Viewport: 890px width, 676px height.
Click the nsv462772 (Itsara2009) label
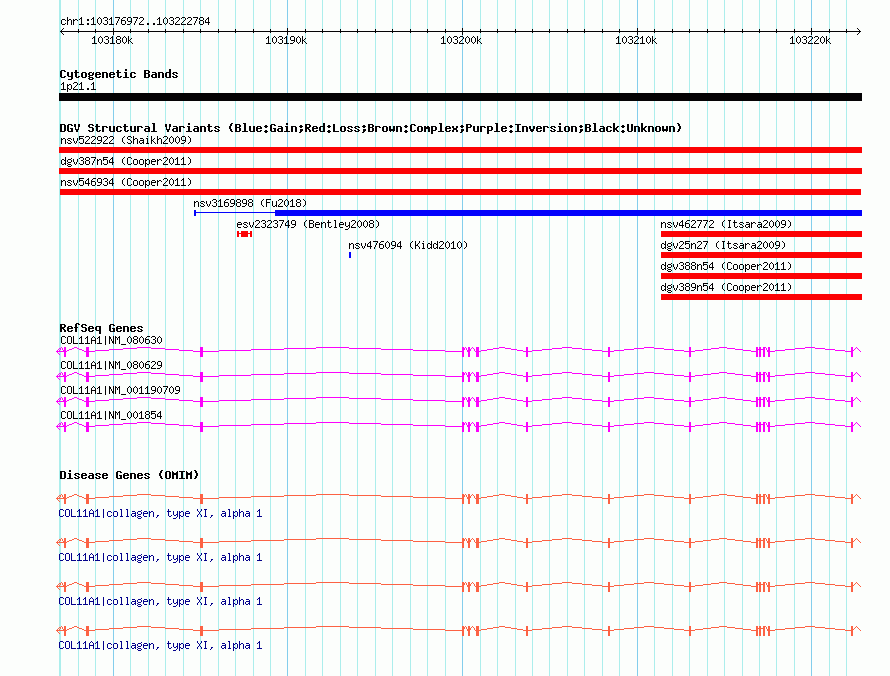coord(726,224)
